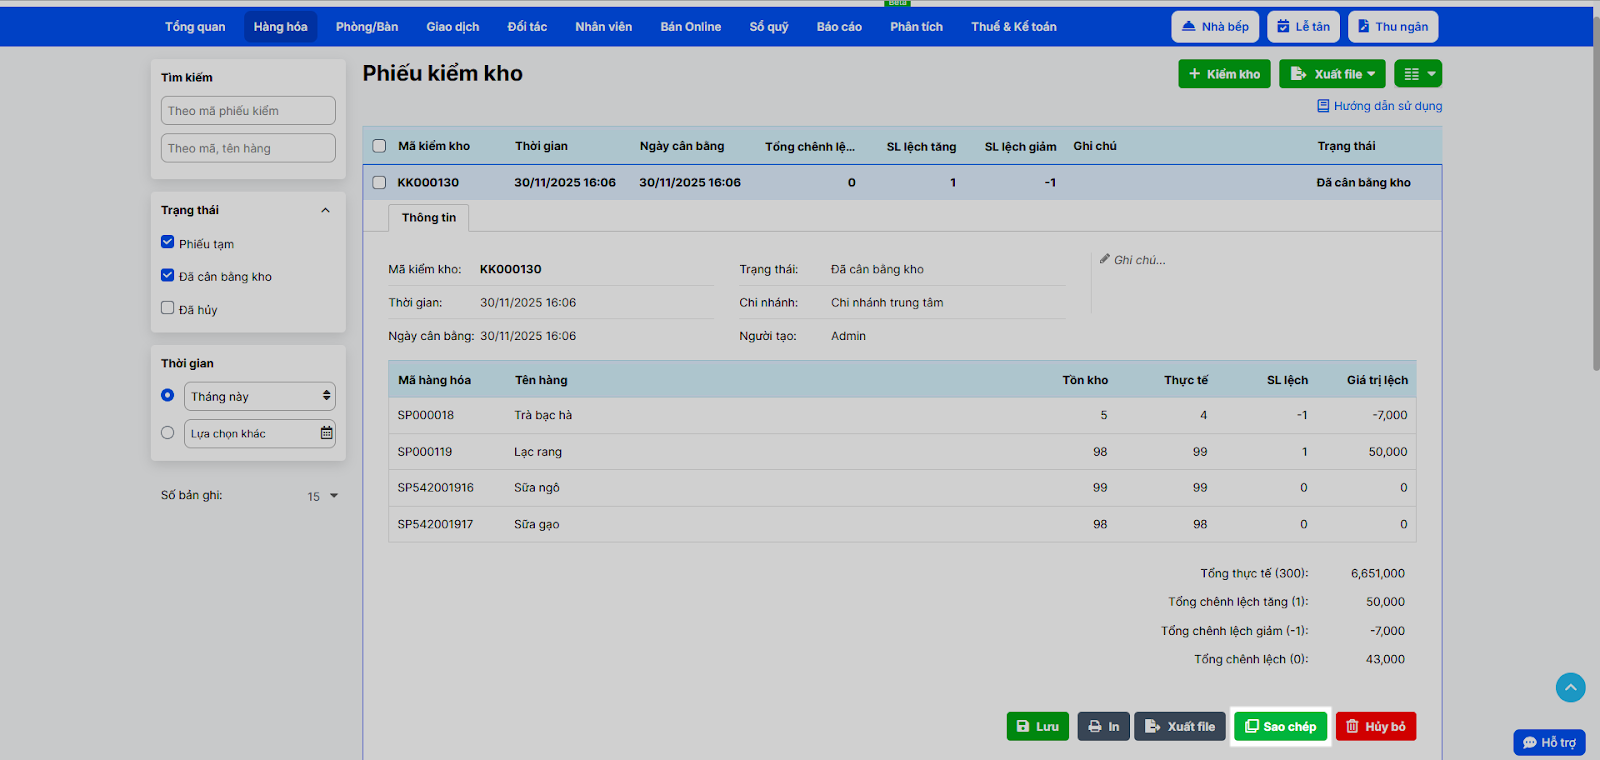Click the Ngày cân bằng column header
The image size is (1600, 760).
[x=682, y=146]
